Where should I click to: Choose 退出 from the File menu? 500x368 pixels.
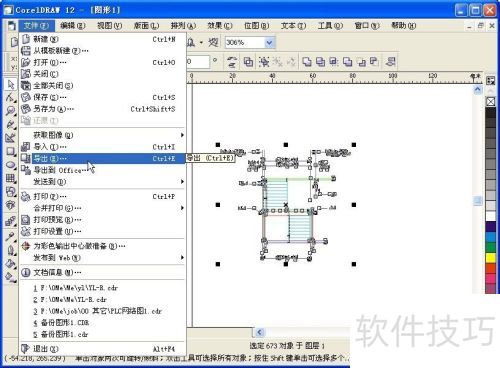[x=103, y=349]
